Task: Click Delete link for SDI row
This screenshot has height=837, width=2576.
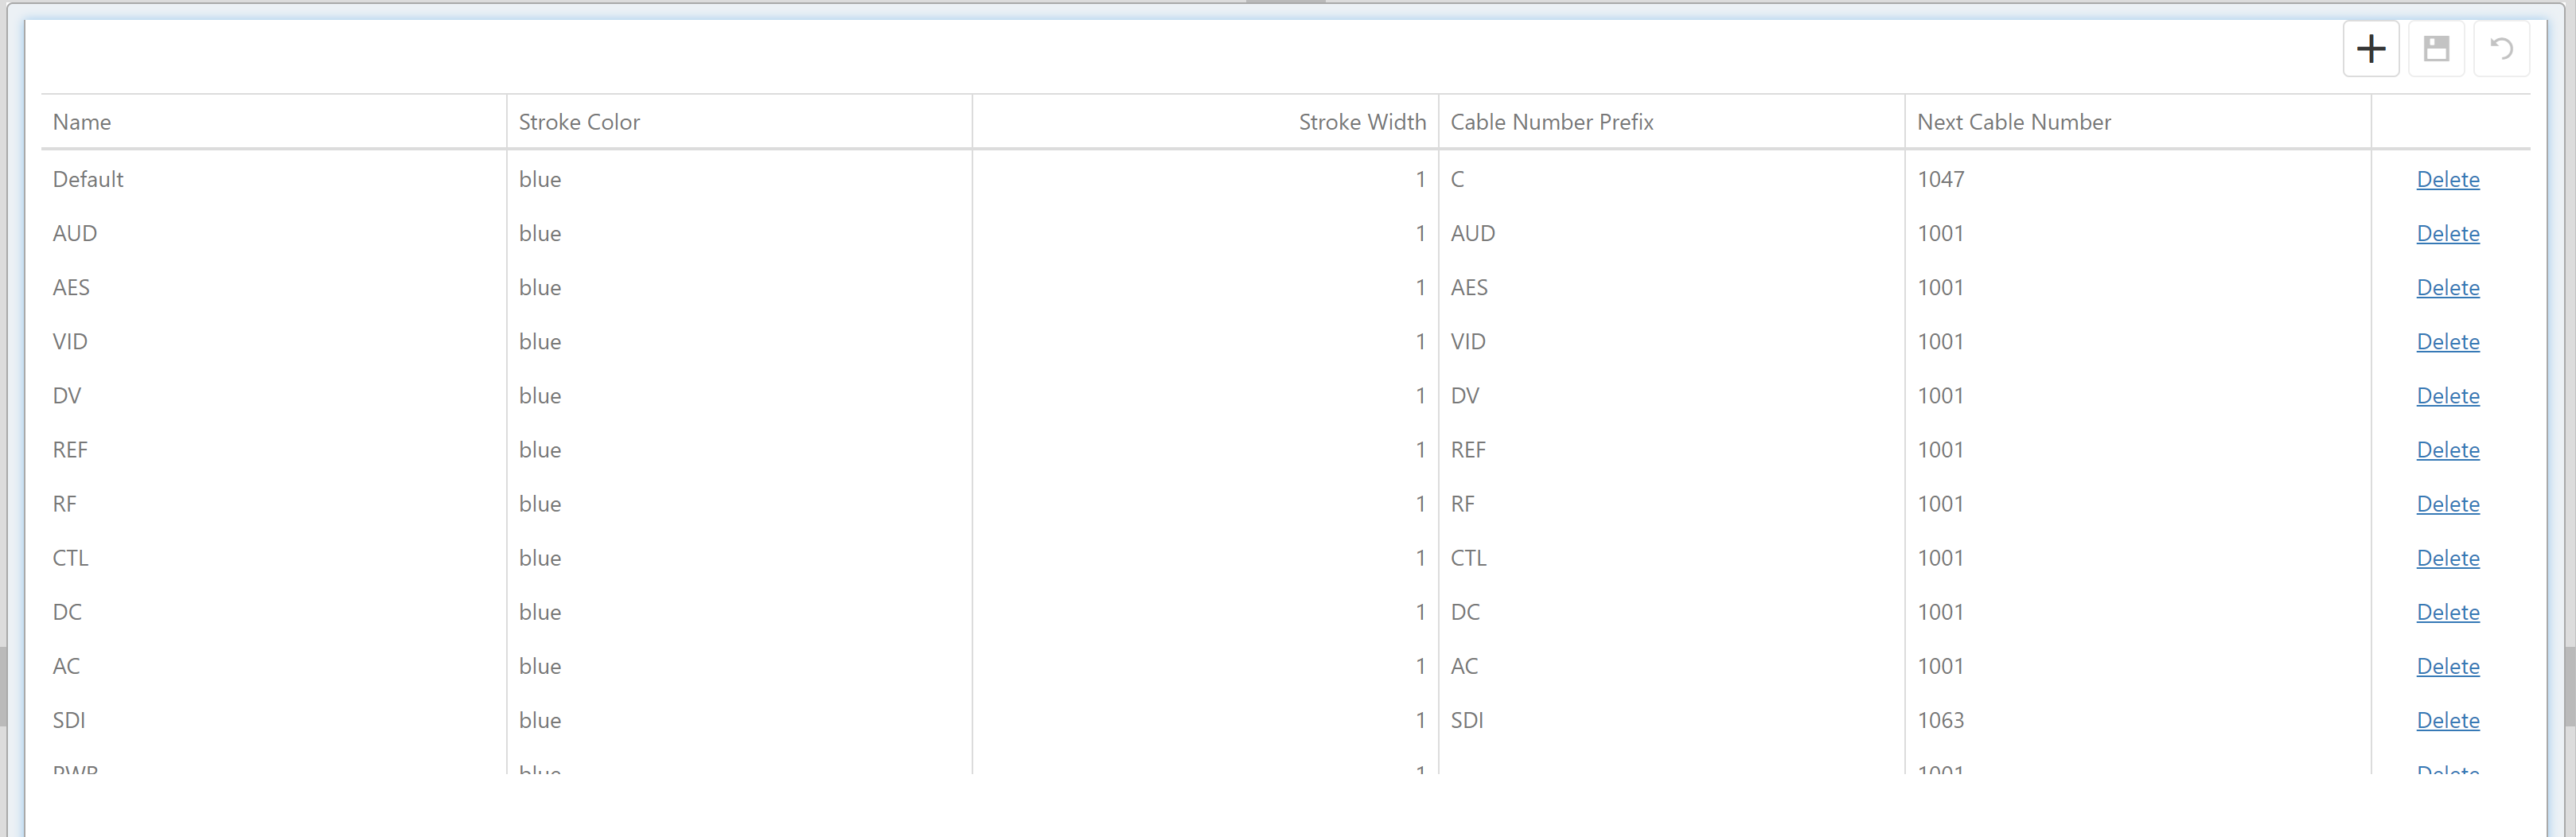Action: click(2447, 721)
